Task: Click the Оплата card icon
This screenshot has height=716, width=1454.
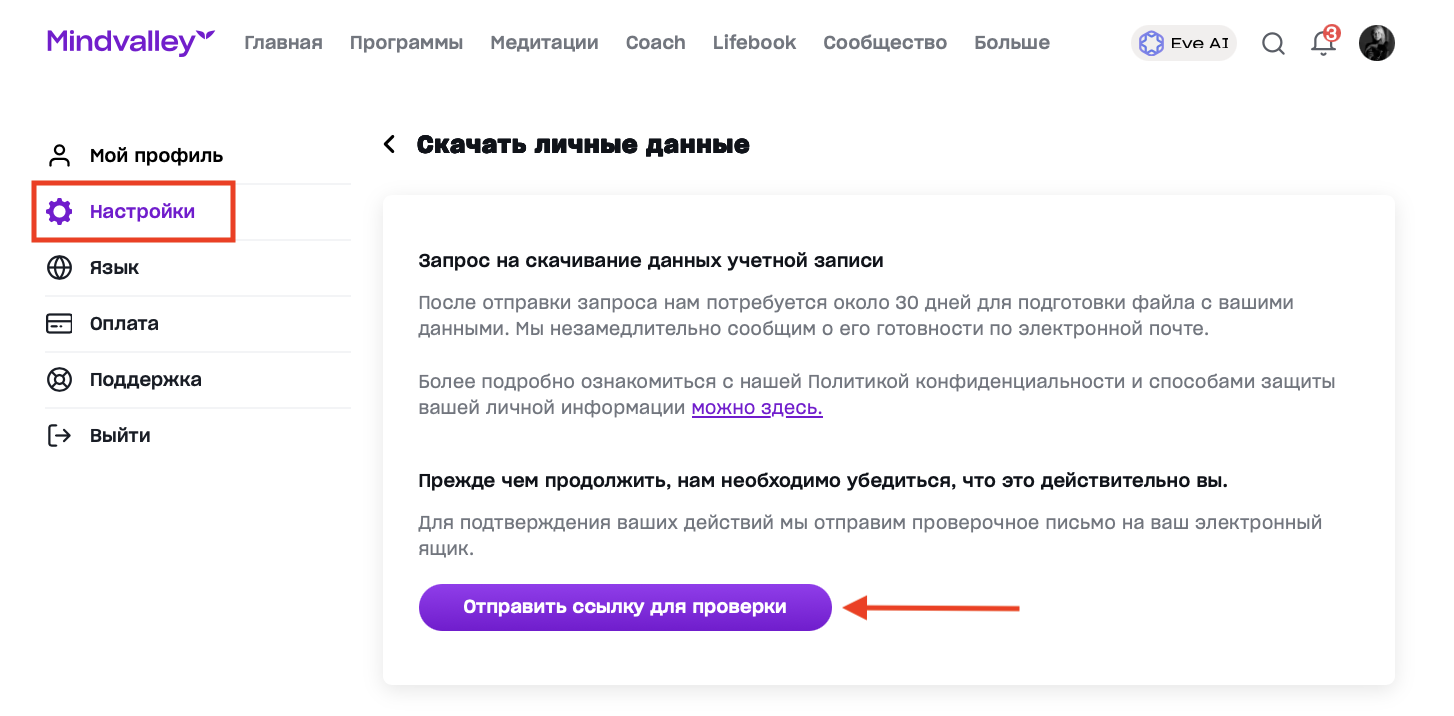Action: 59,323
